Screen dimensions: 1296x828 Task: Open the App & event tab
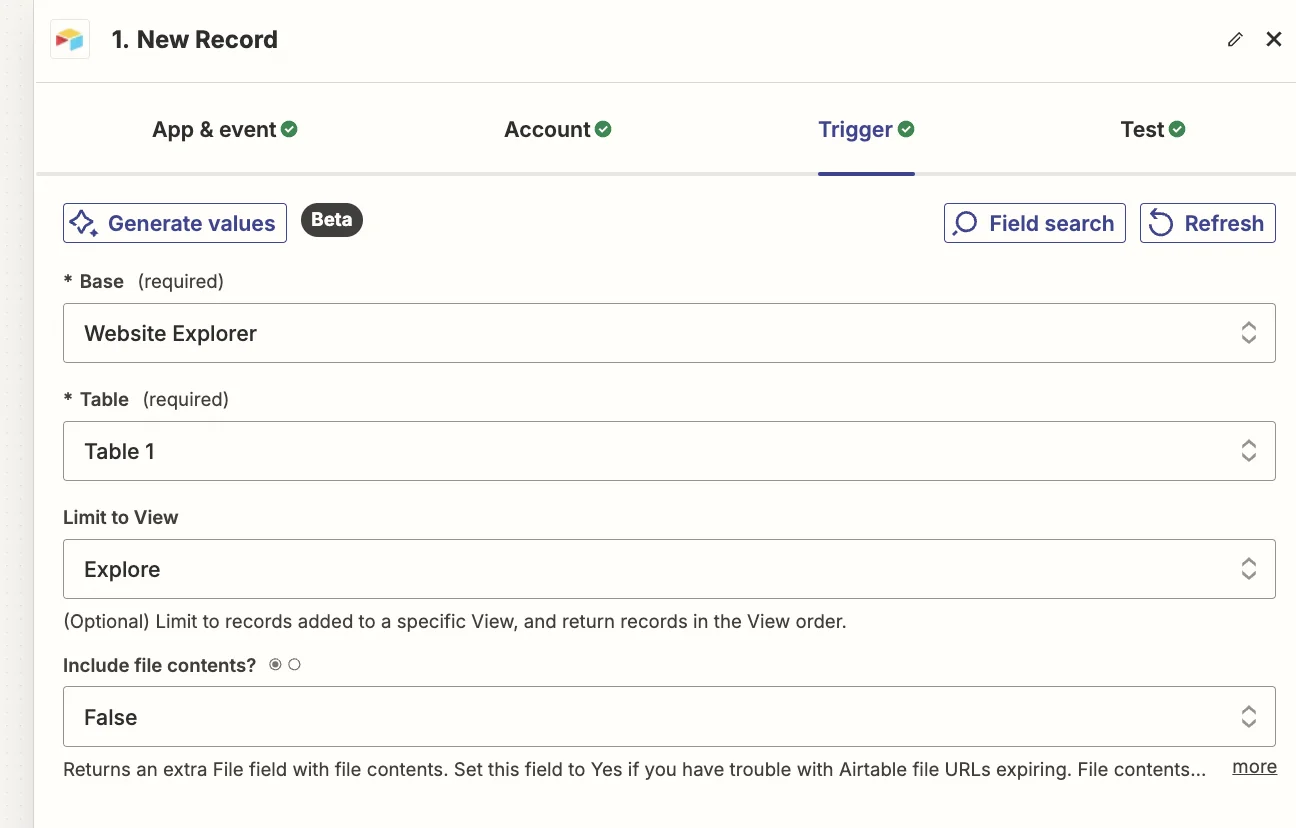click(225, 130)
